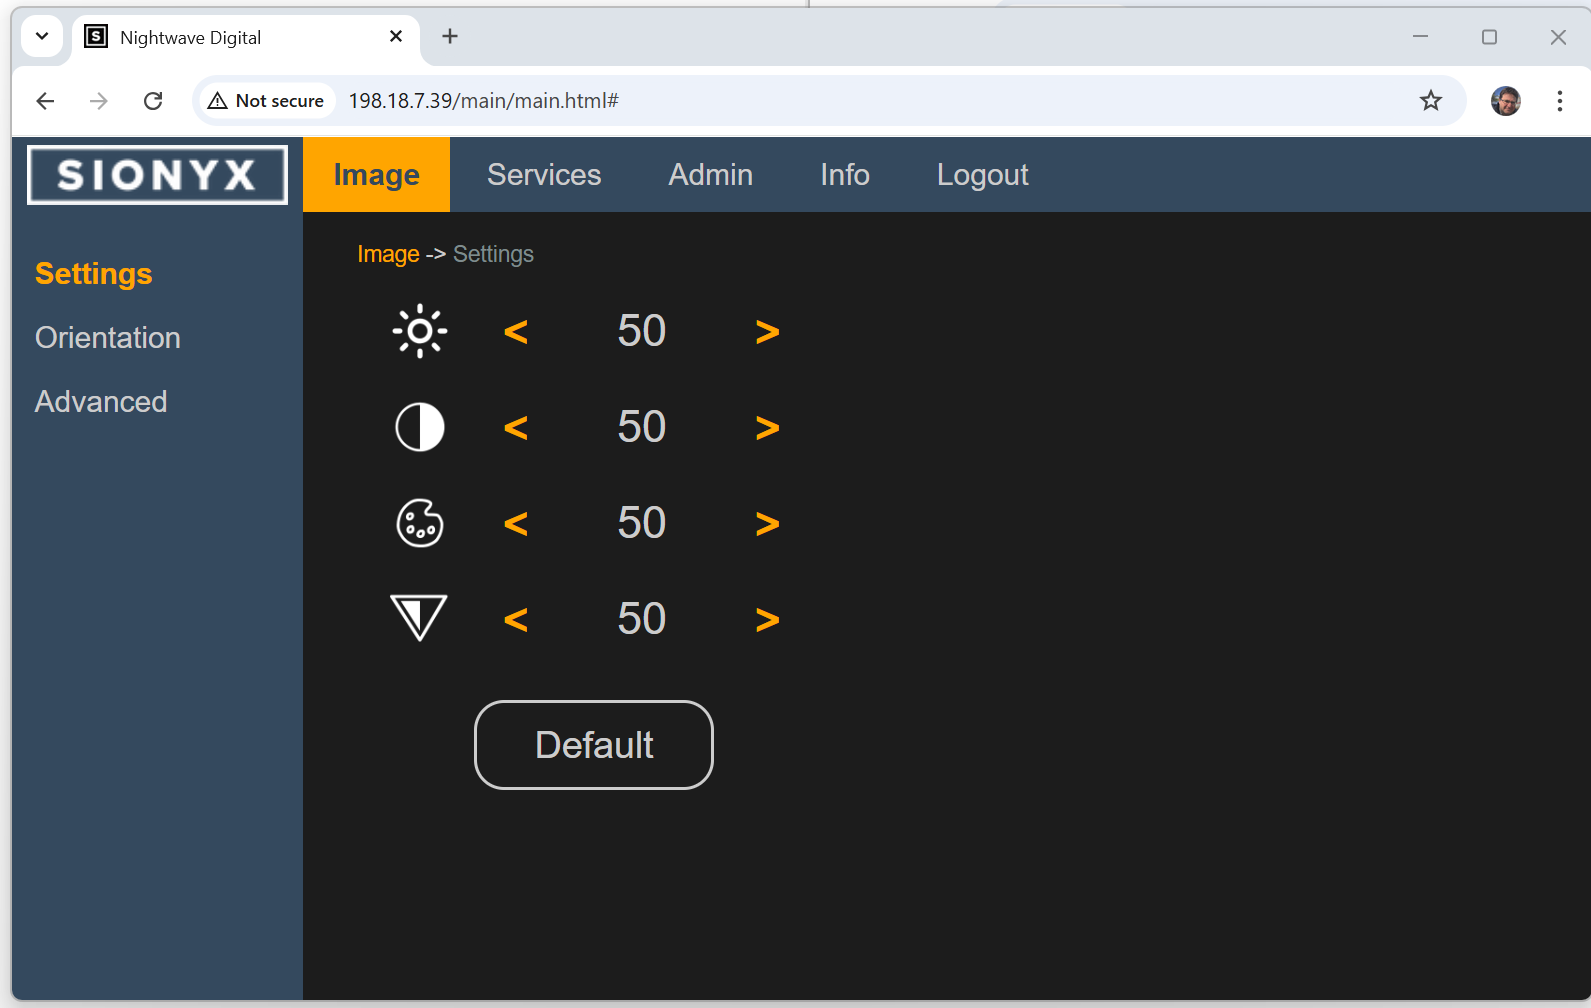Click the brightness sun icon
This screenshot has height=1008, width=1591.
click(420, 331)
